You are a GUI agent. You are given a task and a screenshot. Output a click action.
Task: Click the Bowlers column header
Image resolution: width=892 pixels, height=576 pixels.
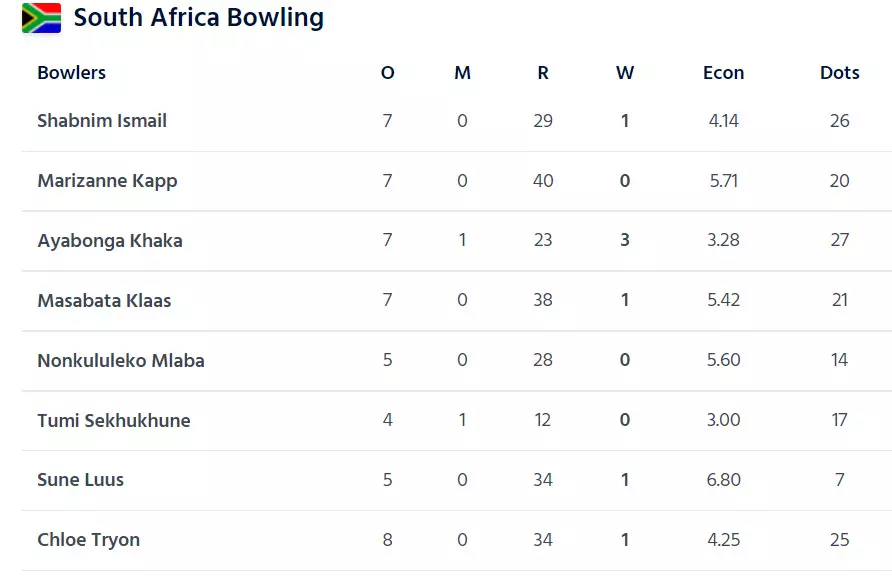[71, 73]
